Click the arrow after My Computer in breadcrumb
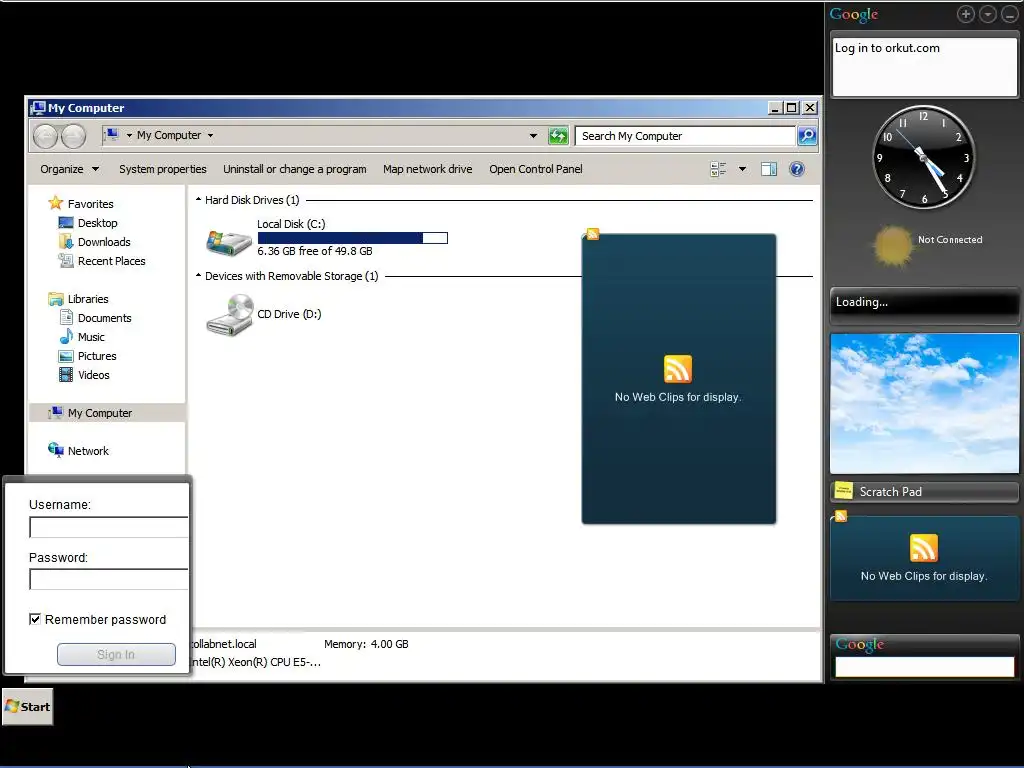 (210, 135)
